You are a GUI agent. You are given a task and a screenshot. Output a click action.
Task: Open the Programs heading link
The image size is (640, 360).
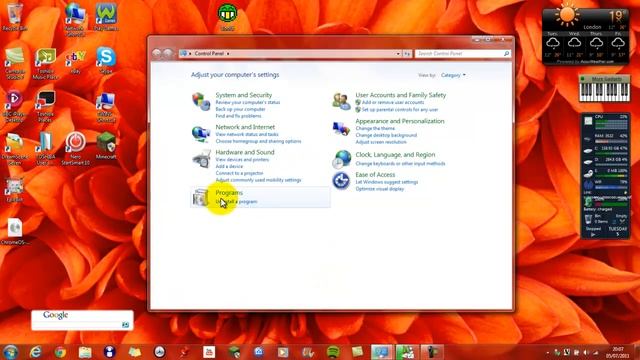pos(229,193)
